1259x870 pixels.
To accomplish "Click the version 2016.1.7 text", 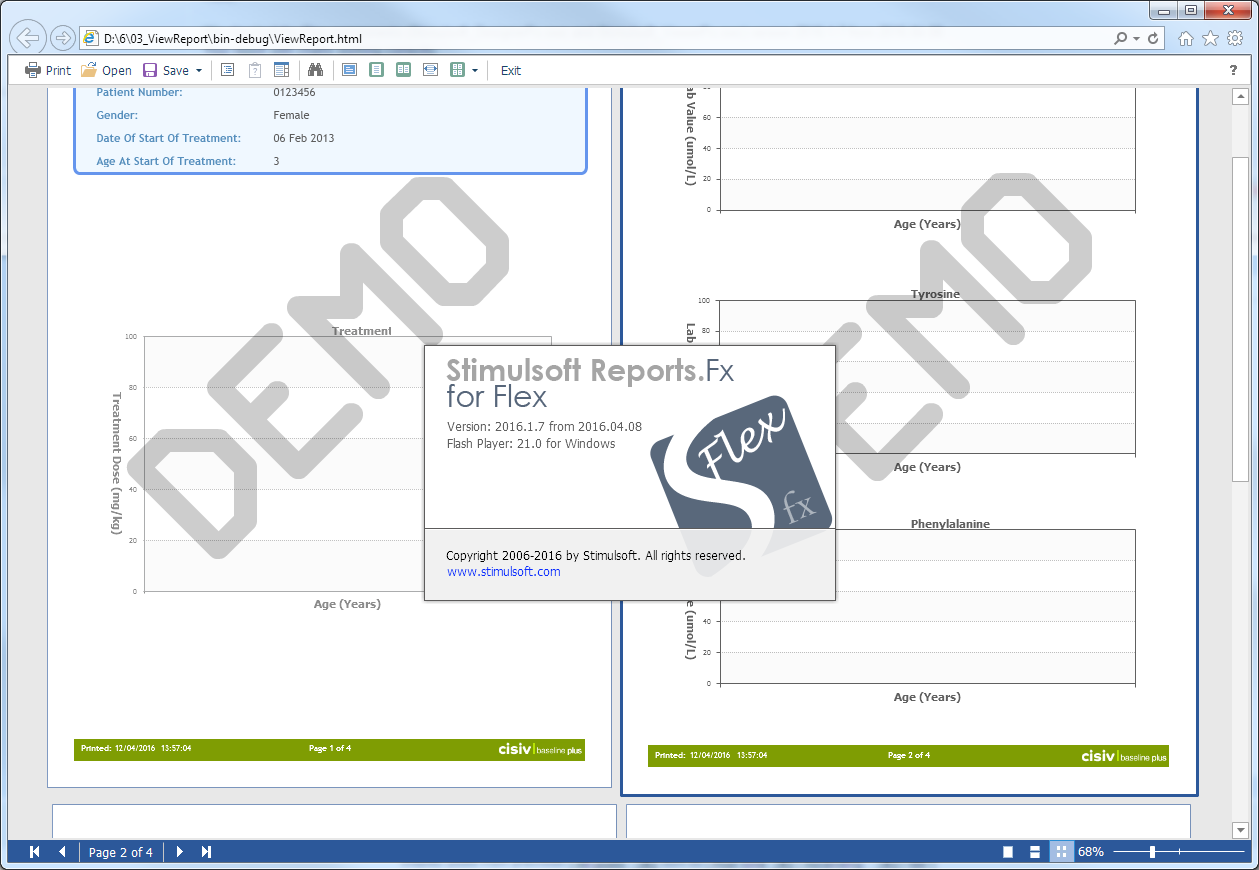I will (544, 427).
